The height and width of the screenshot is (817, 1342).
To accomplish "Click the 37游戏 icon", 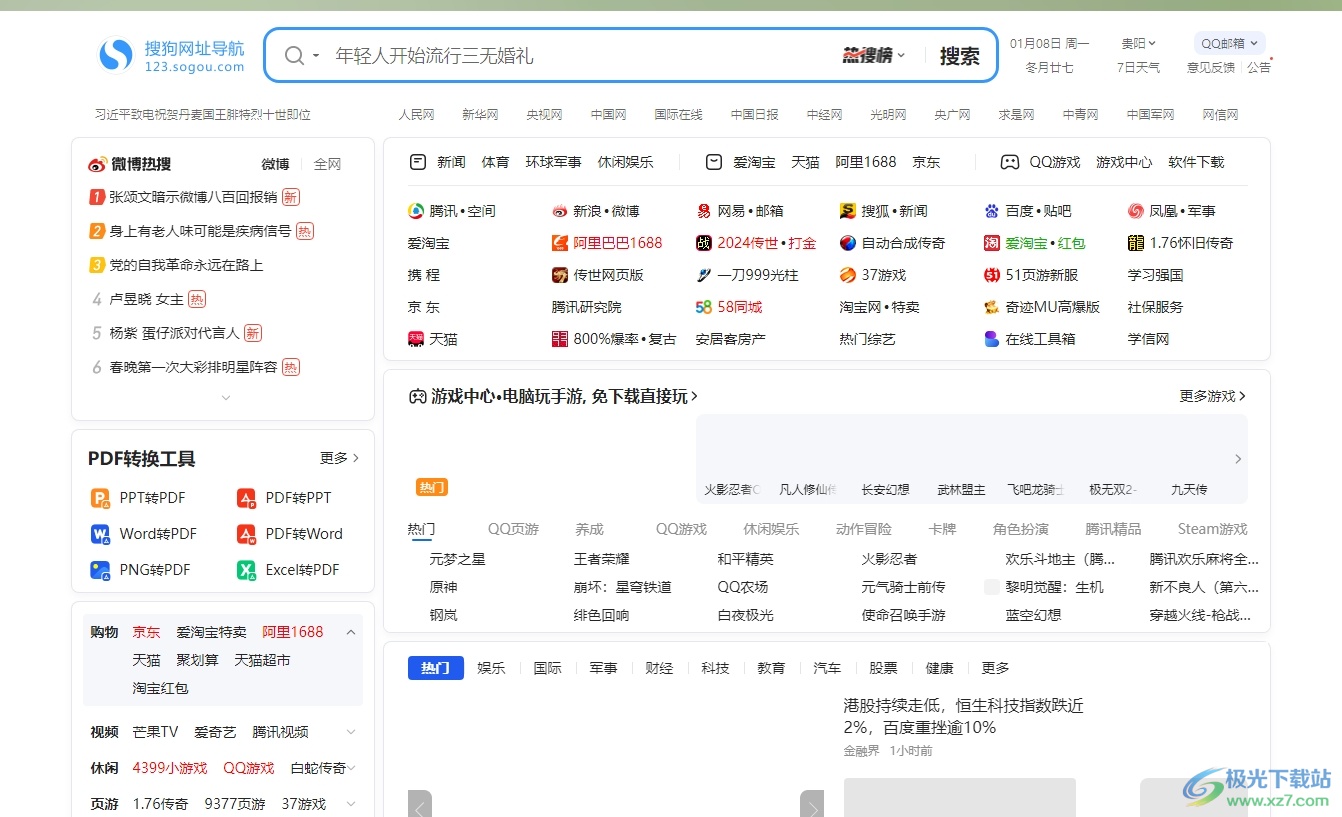I will click(848, 275).
